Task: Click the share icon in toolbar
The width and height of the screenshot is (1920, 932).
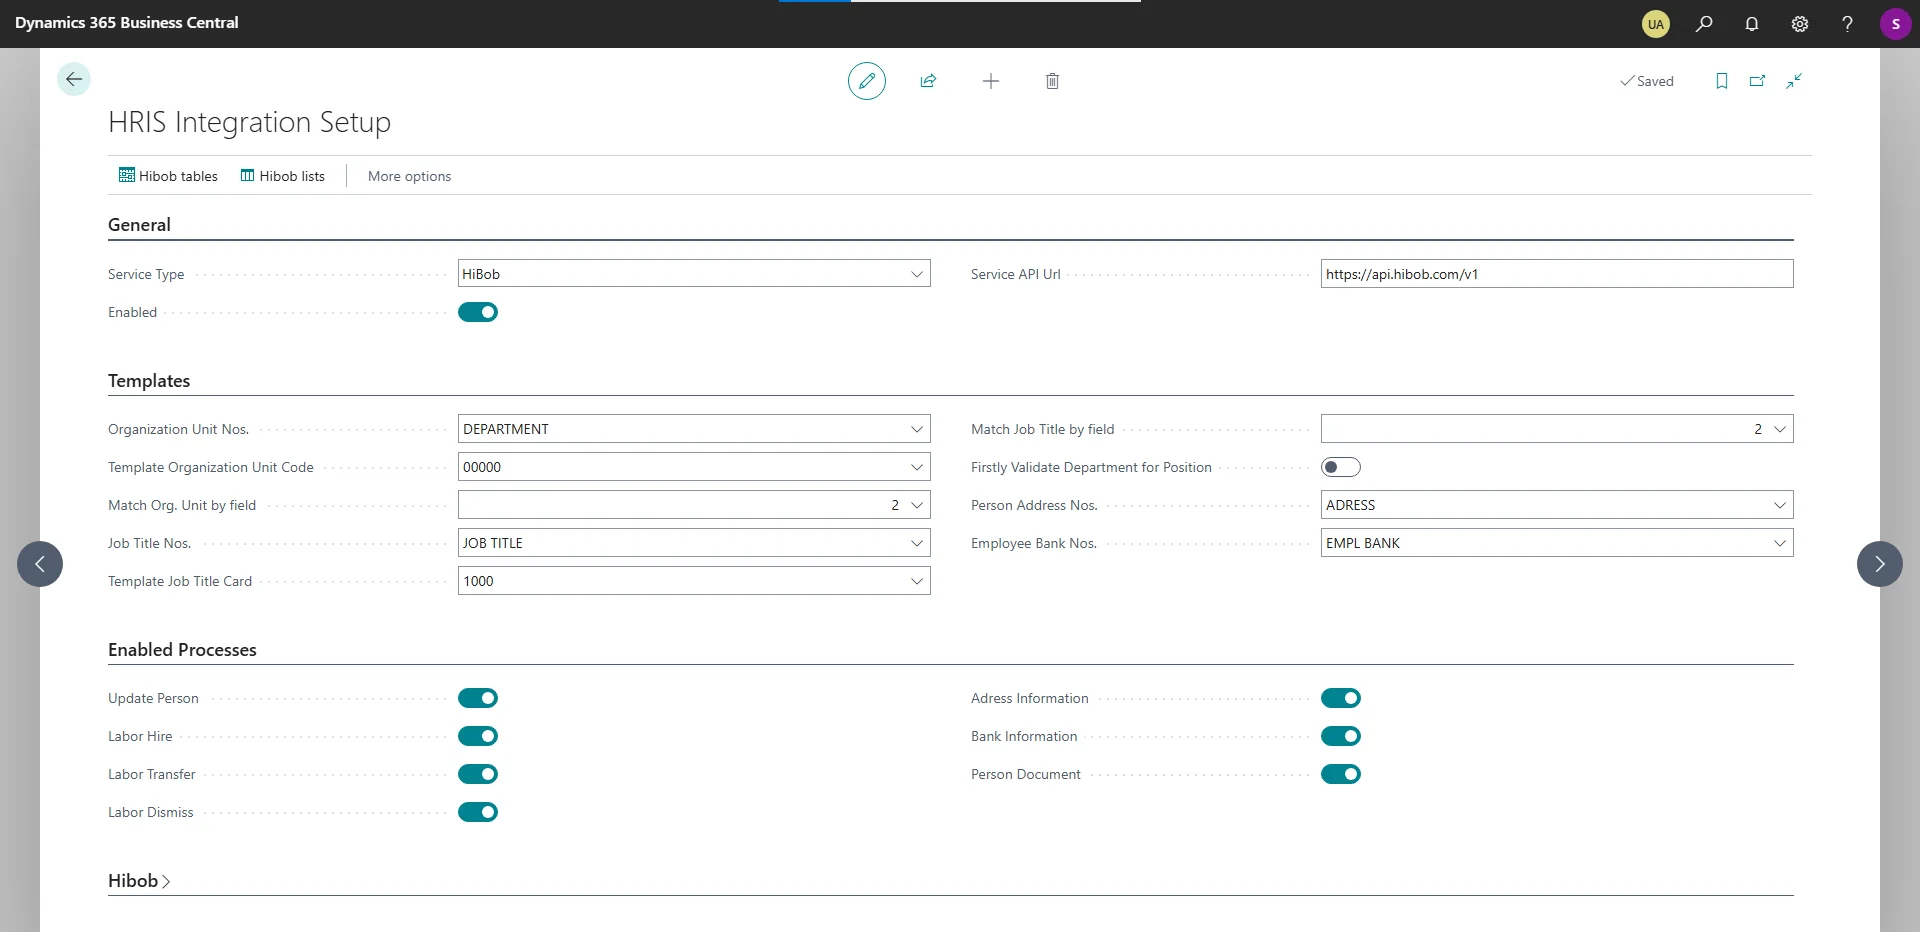Action: click(x=928, y=81)
